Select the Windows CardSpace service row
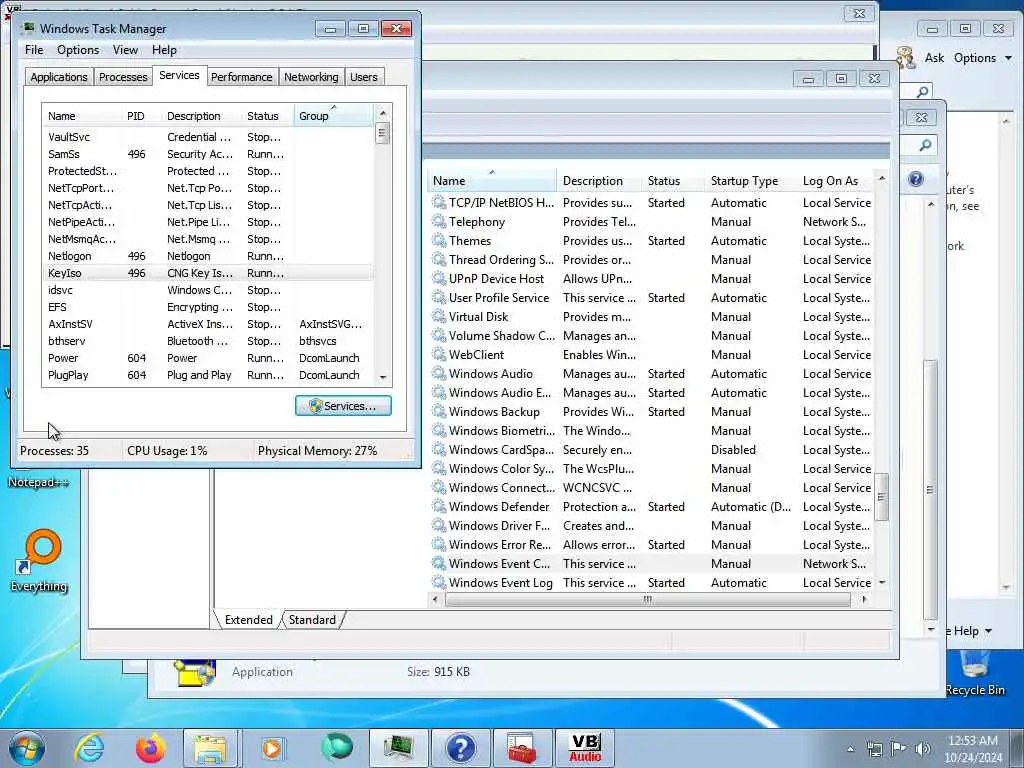This screenshot has height=768, width=1024. point(651,450)
